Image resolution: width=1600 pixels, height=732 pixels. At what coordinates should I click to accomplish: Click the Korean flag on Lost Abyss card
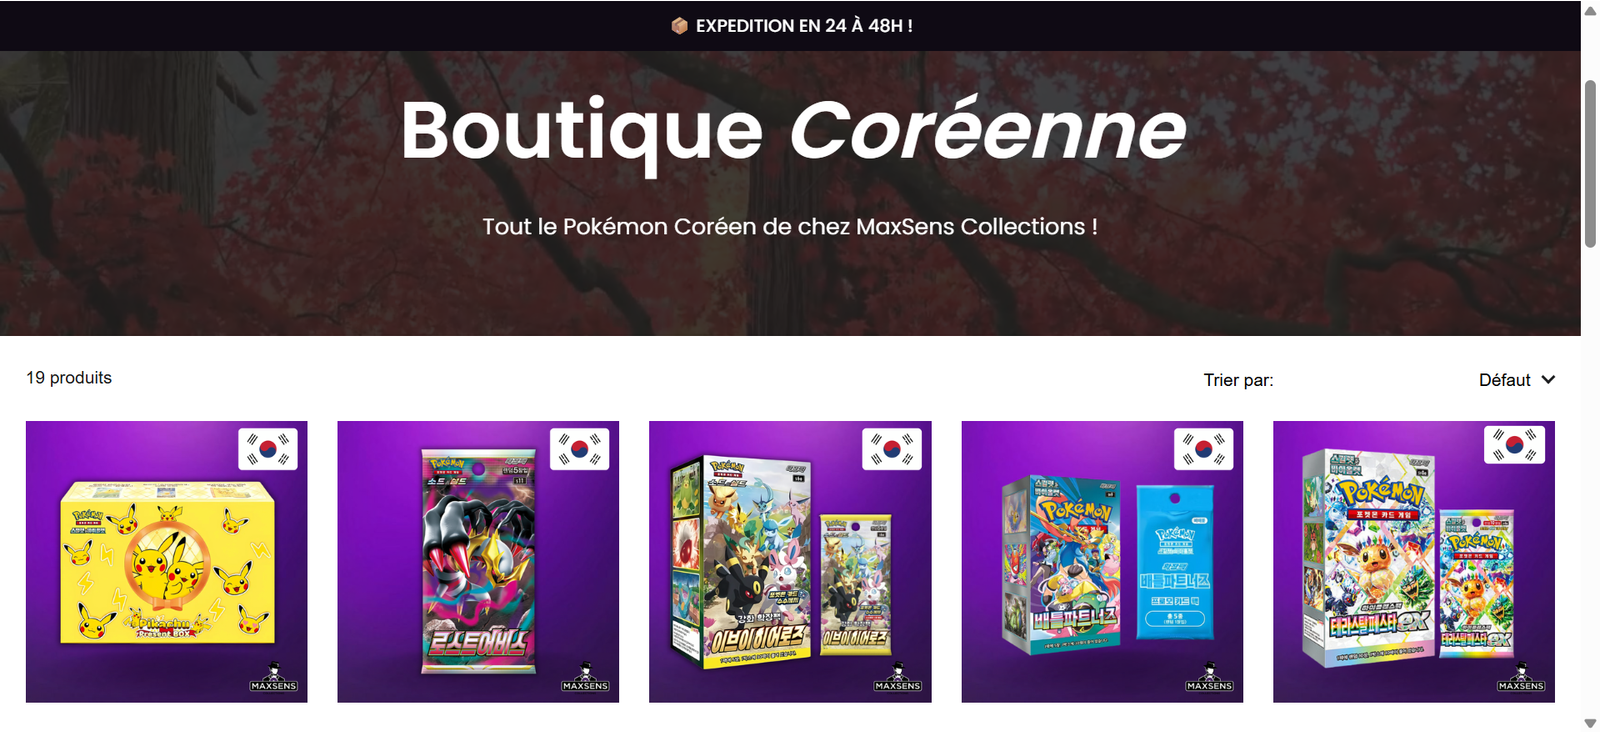coord(580,449)
